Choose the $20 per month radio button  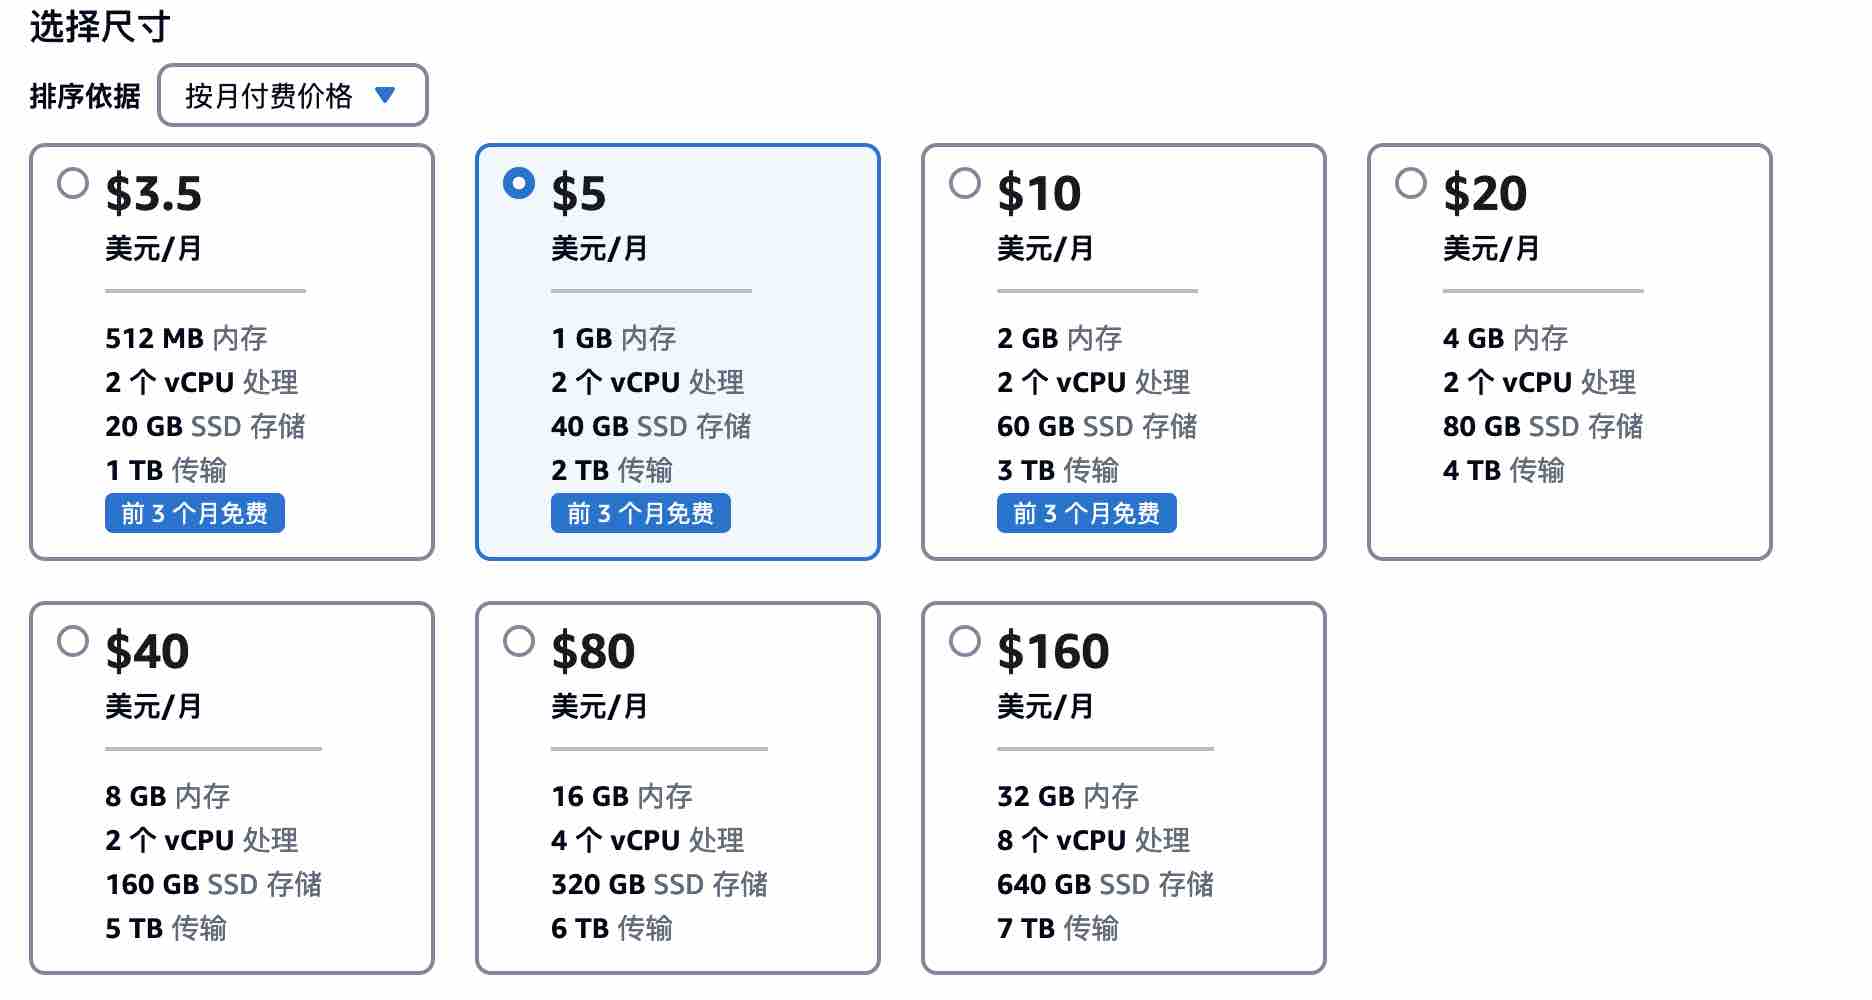point(1411,183)
